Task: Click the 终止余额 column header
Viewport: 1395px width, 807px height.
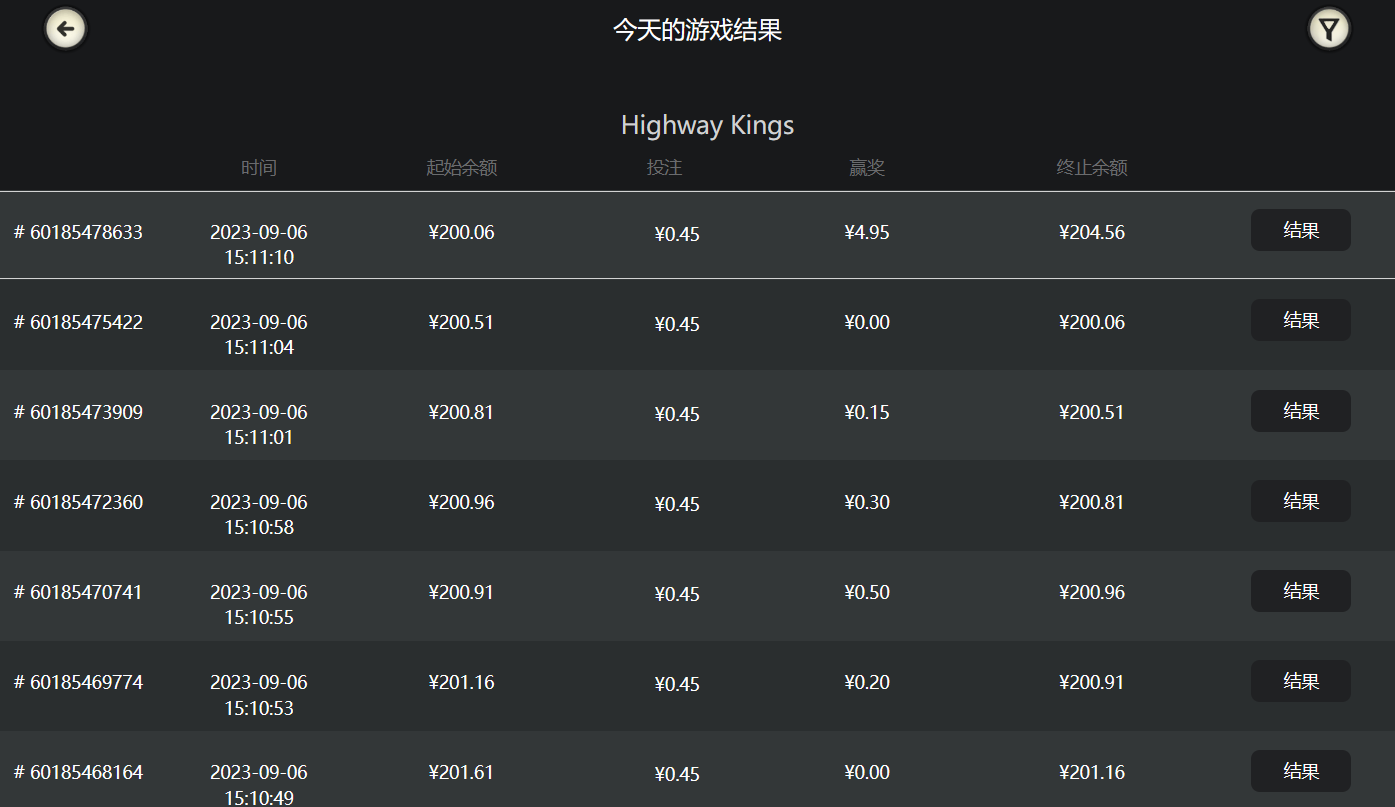Action: pyautogui.click(x=1092, y=168)
